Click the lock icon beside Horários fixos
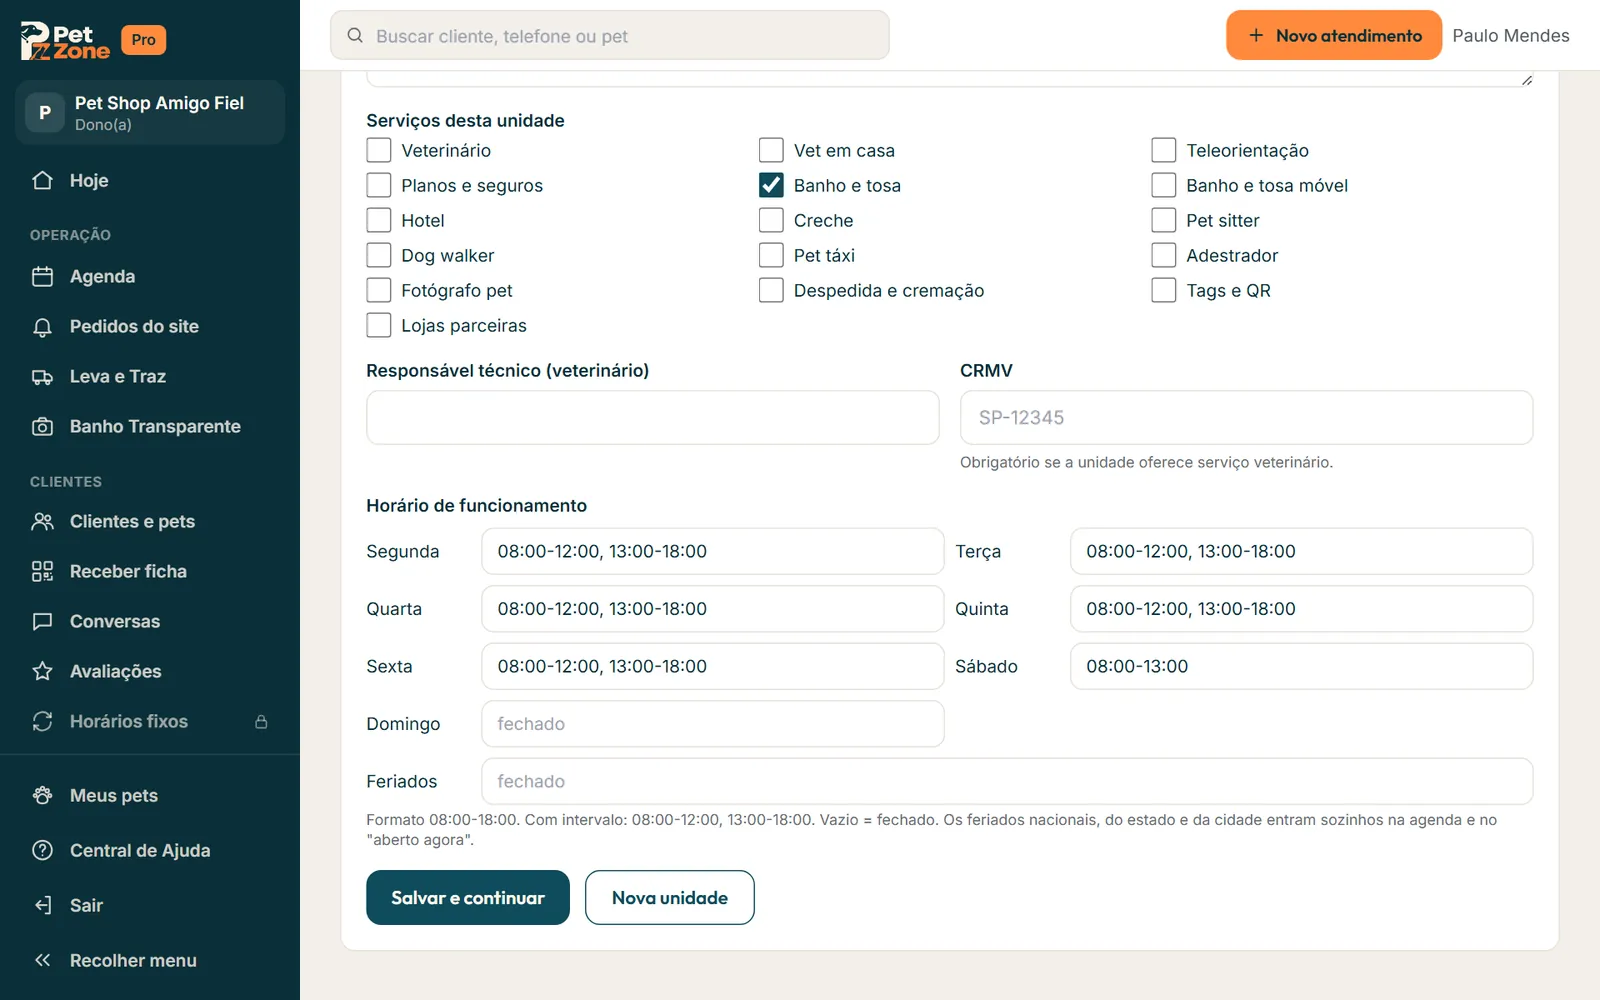Image resolution: width=1600 pixels, height=1000 pixels. [261, 722]
